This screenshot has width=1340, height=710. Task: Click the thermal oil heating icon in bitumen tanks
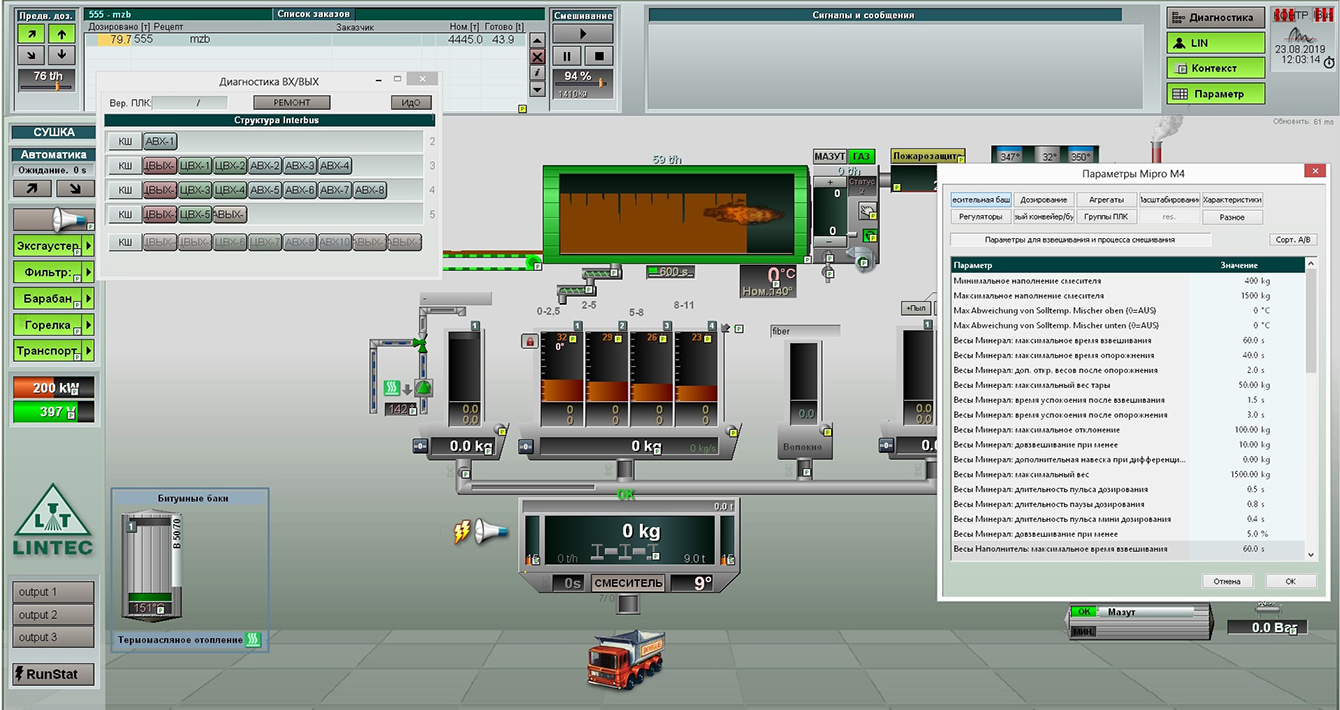253,639
